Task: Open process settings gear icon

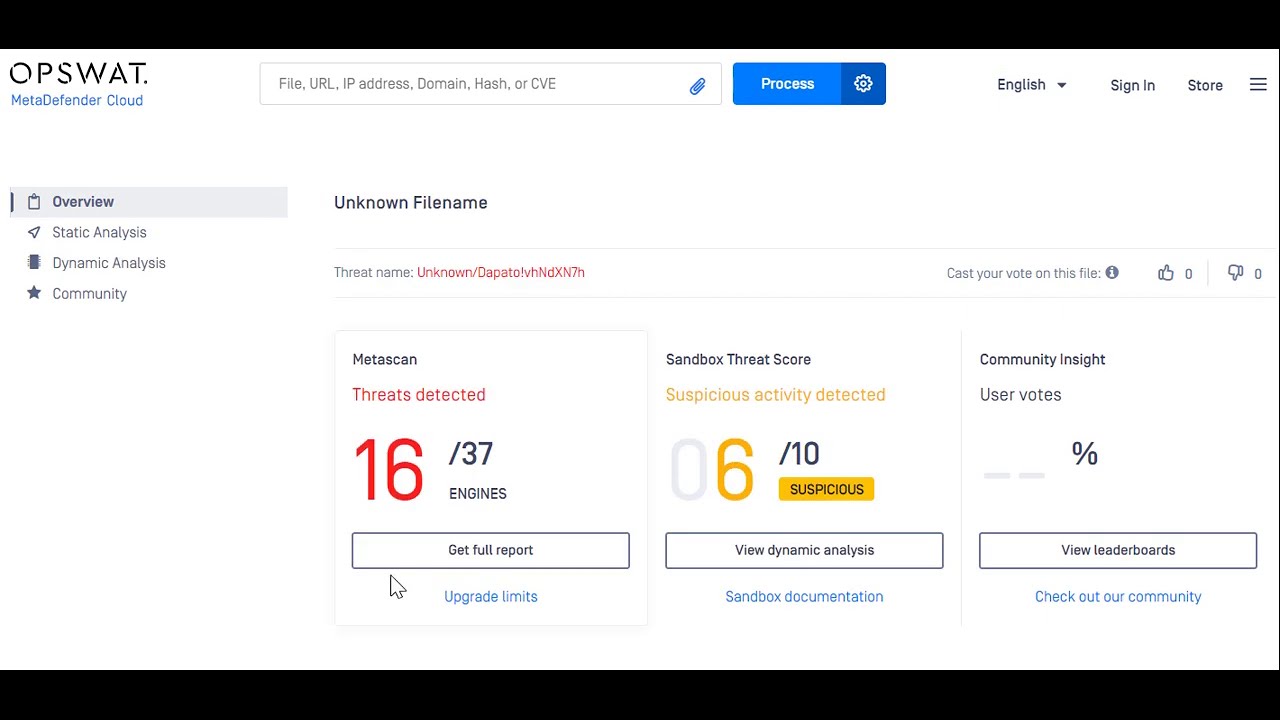Action: (x=863, y=84)
